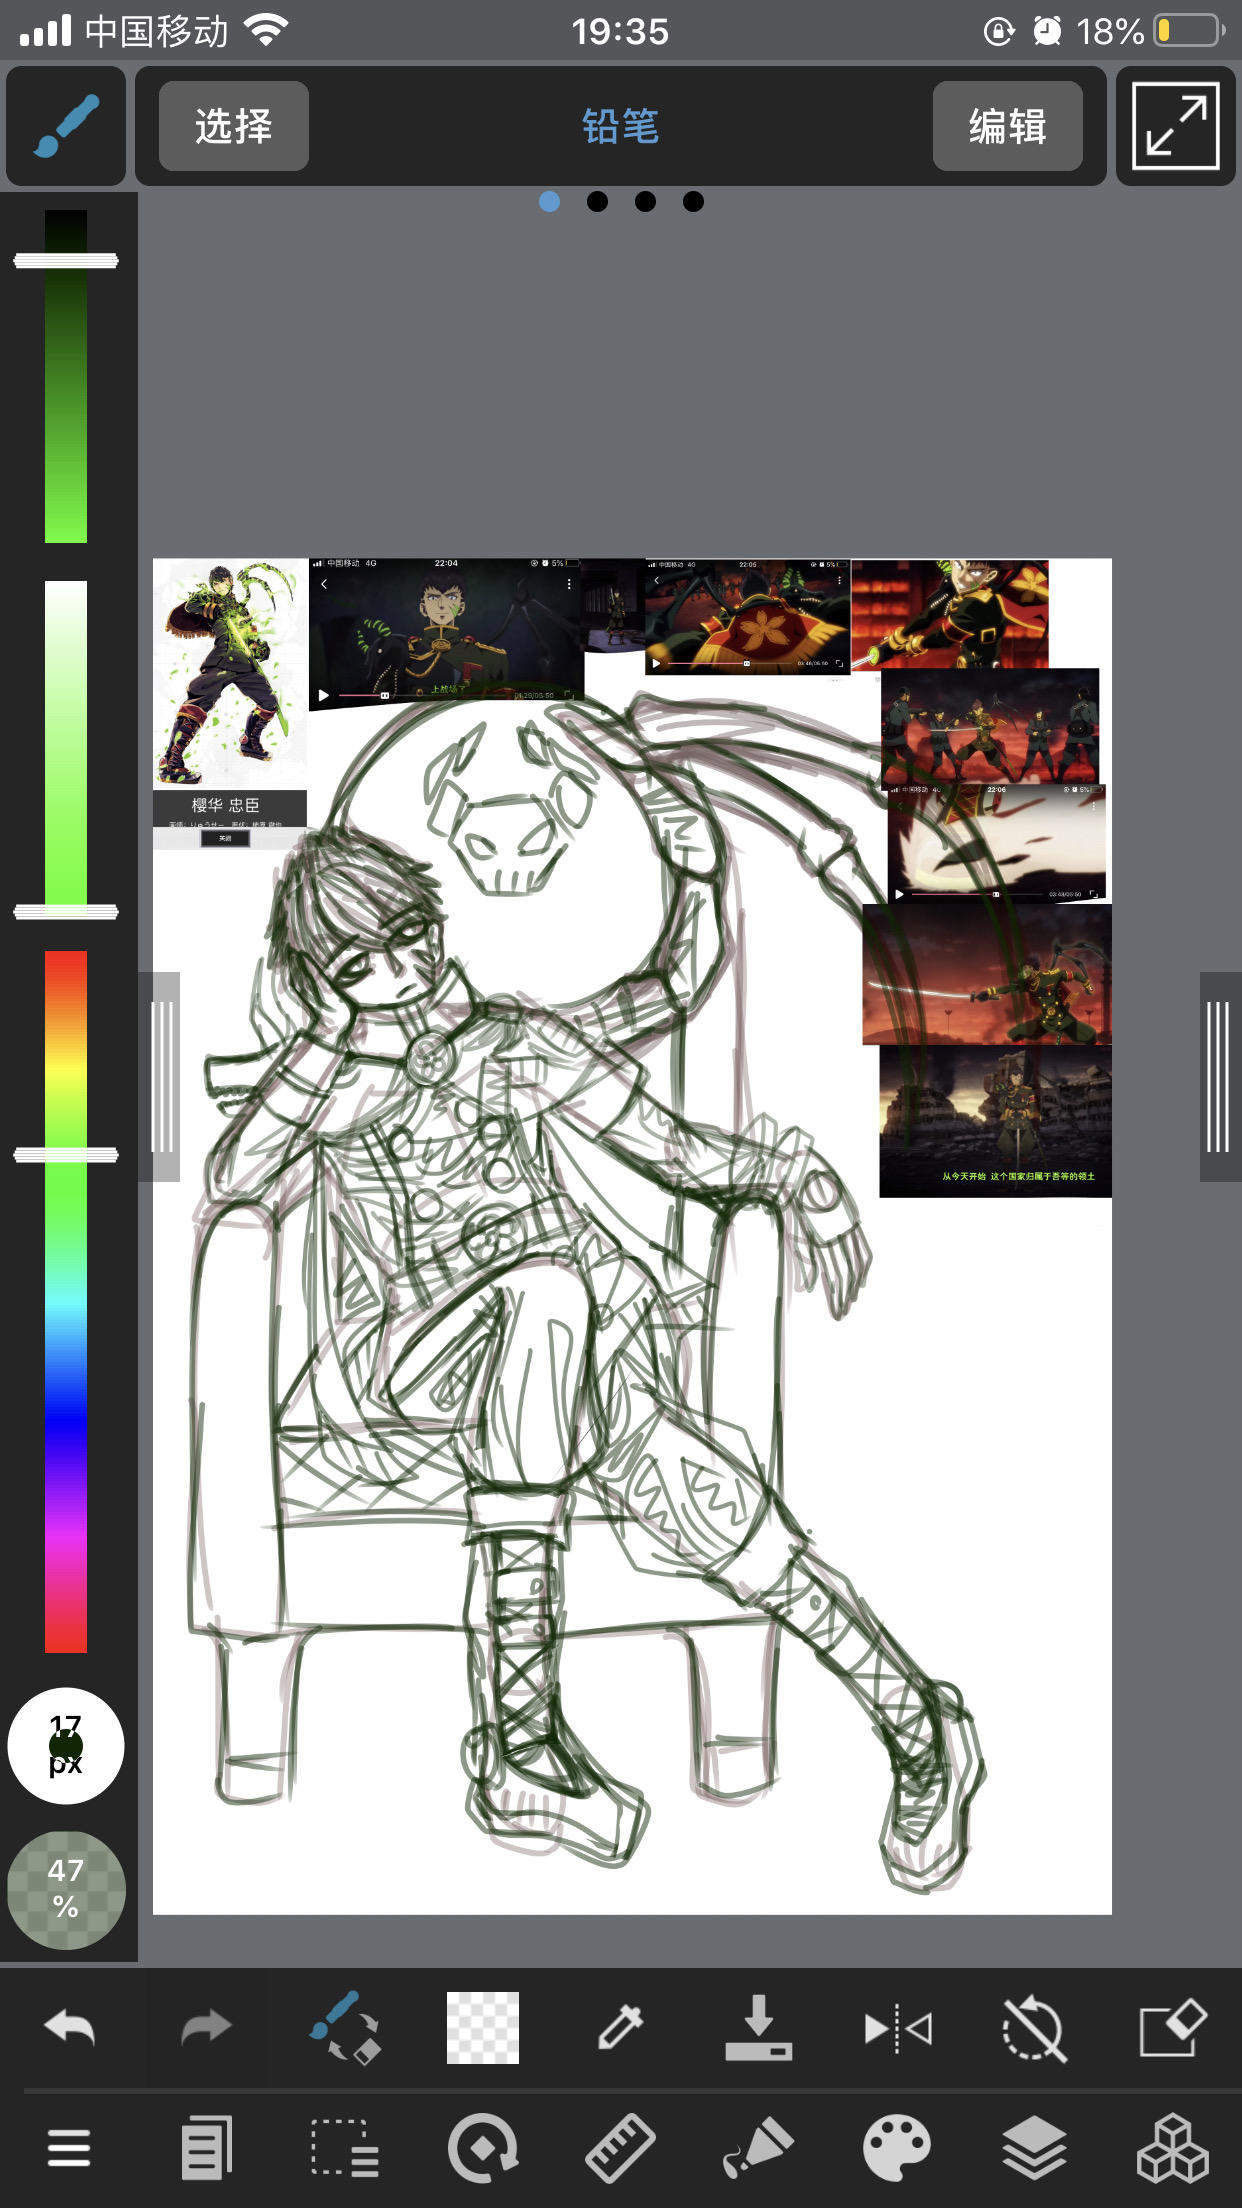This screenshot has width=1242, height=2208.
Task: Toggle canvas rotation lock icon
Action: tap(1034, 2028)
